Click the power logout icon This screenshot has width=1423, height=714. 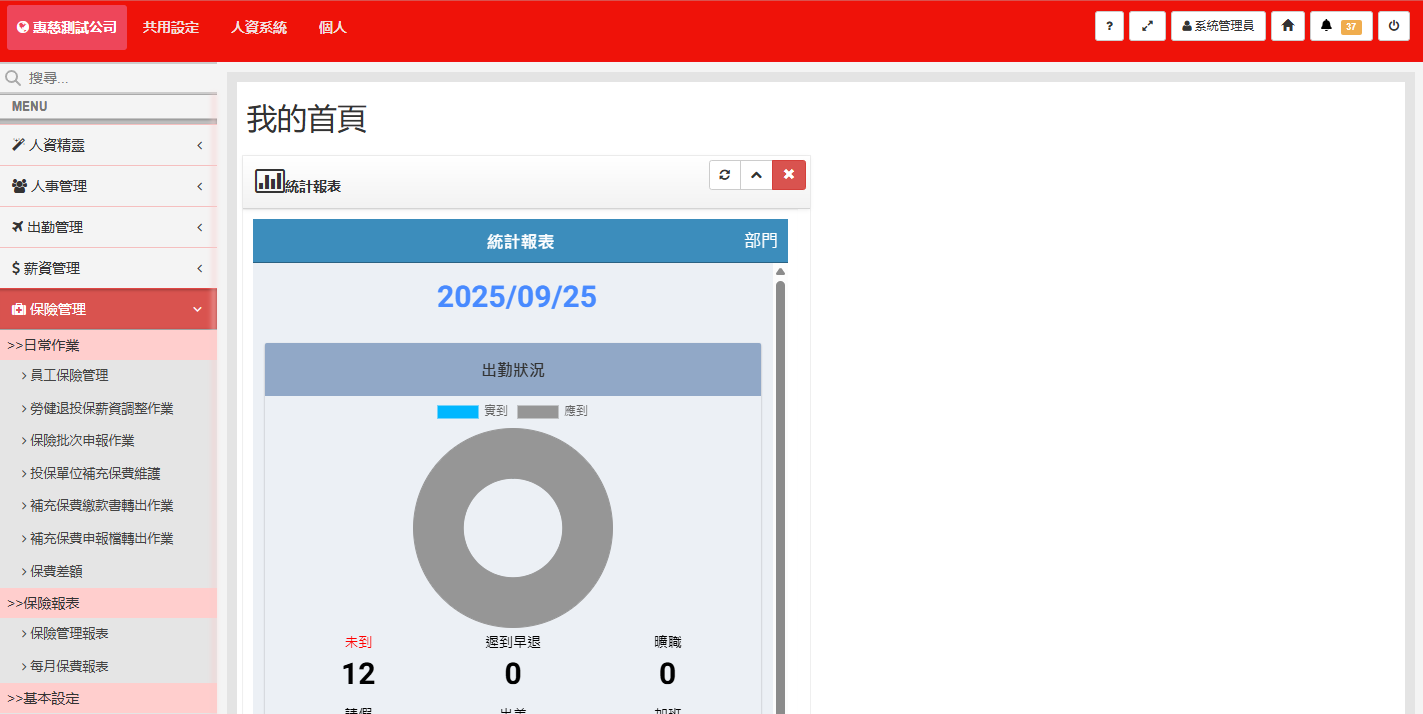(x=1394, y=26)
